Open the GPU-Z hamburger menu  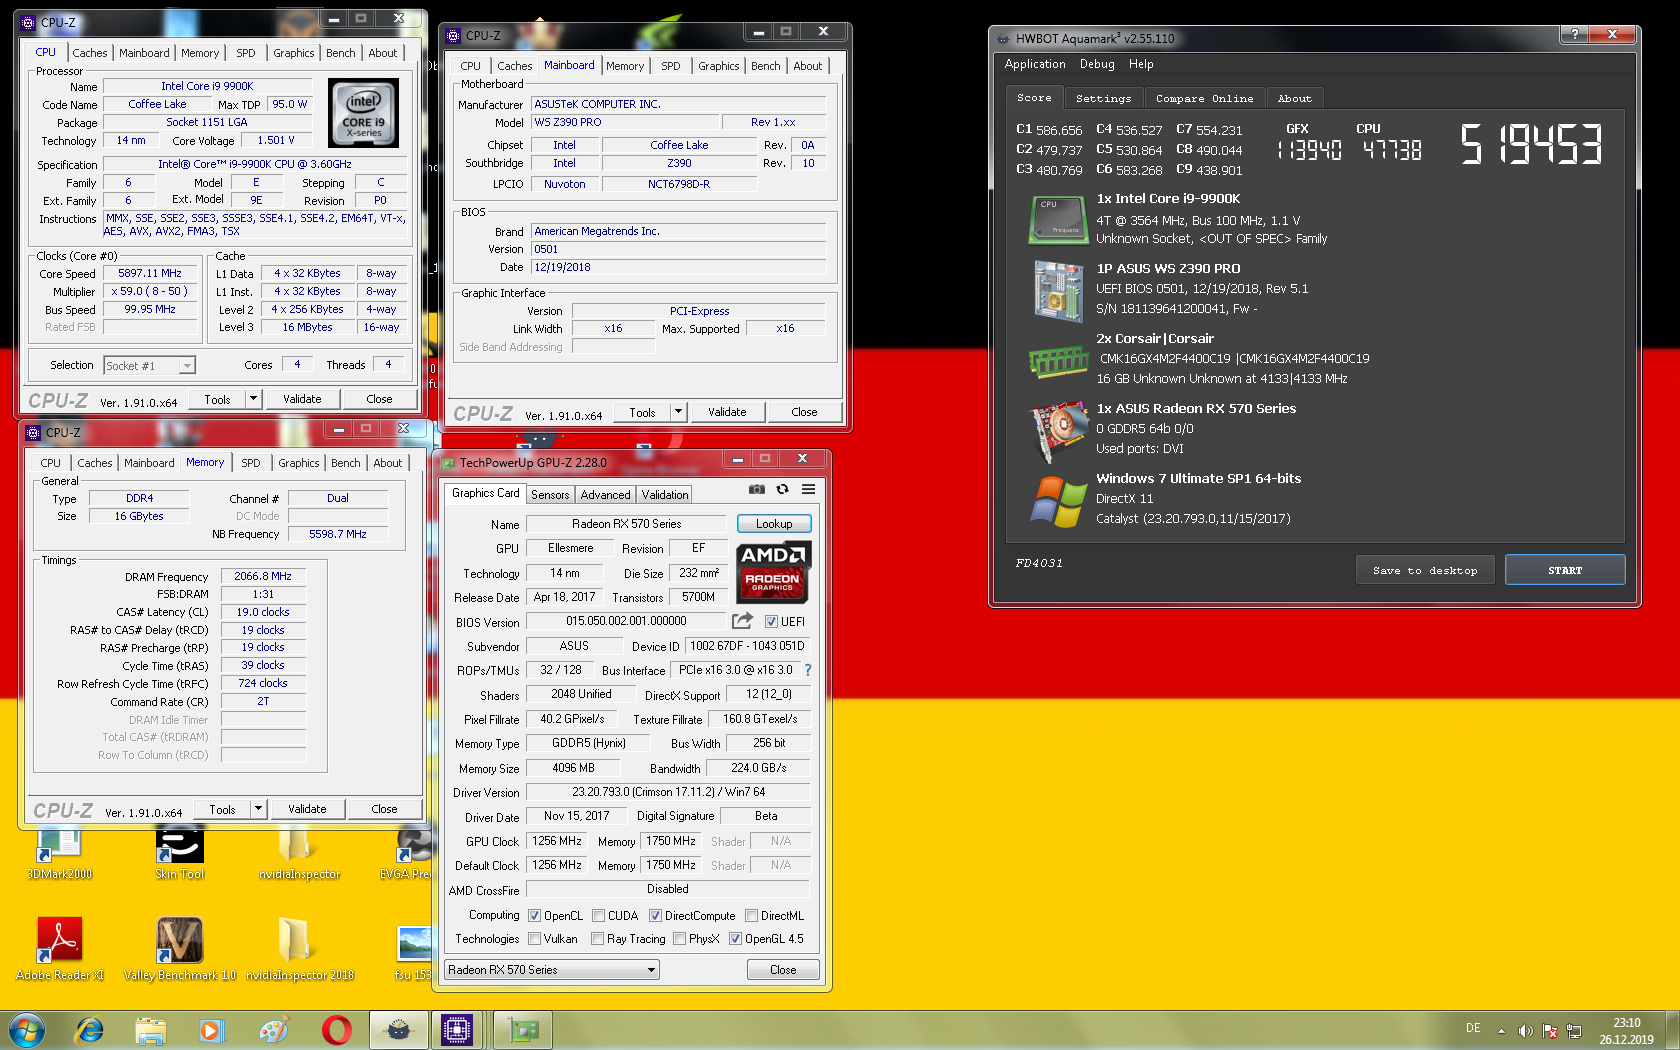point(808,489)
